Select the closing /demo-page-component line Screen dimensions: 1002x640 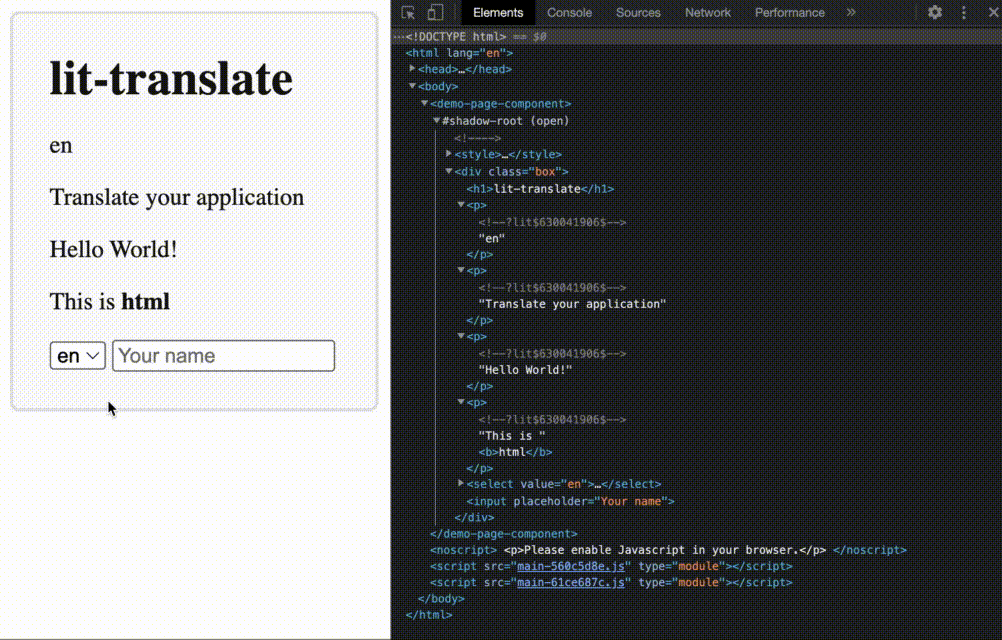point(504,533)
